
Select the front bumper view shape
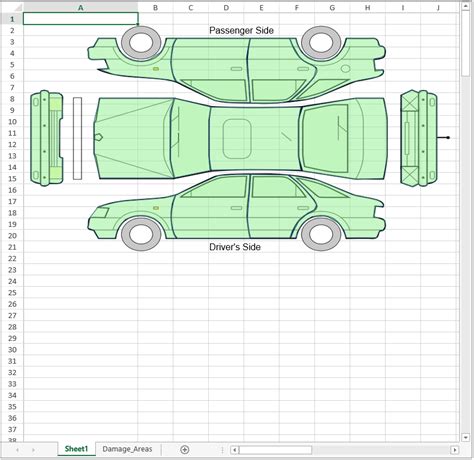click(x=46, y=138)
